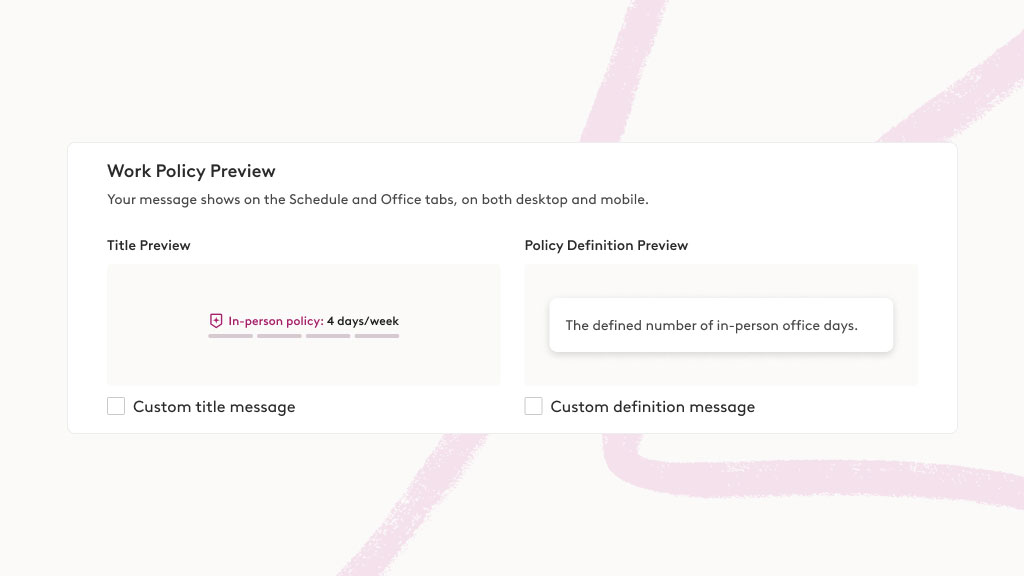Screen dimensions: 1024x576
Task: Click the Schedule and Office tabs description text
Action: pos(378,199)
